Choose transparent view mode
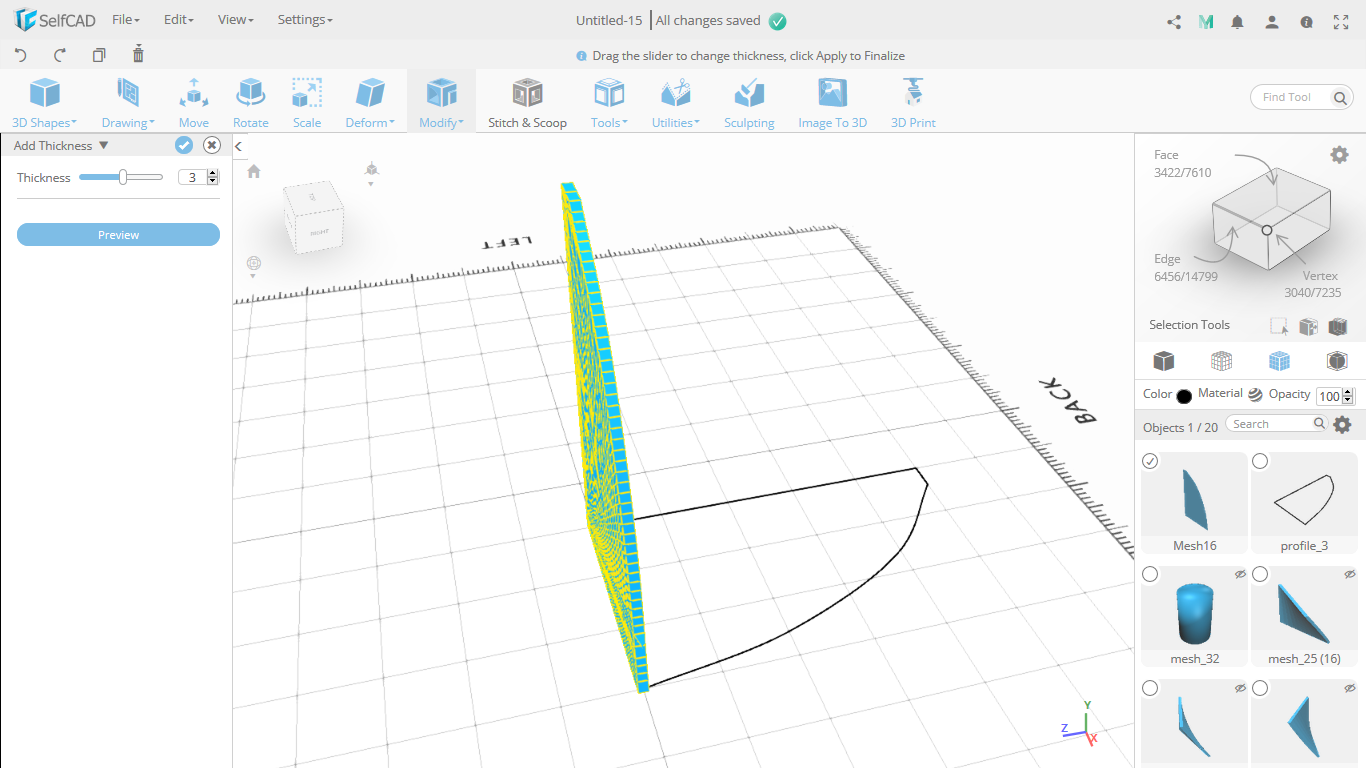Image resolution: width=1366 pixels, height=768 pixels. 1337,360
